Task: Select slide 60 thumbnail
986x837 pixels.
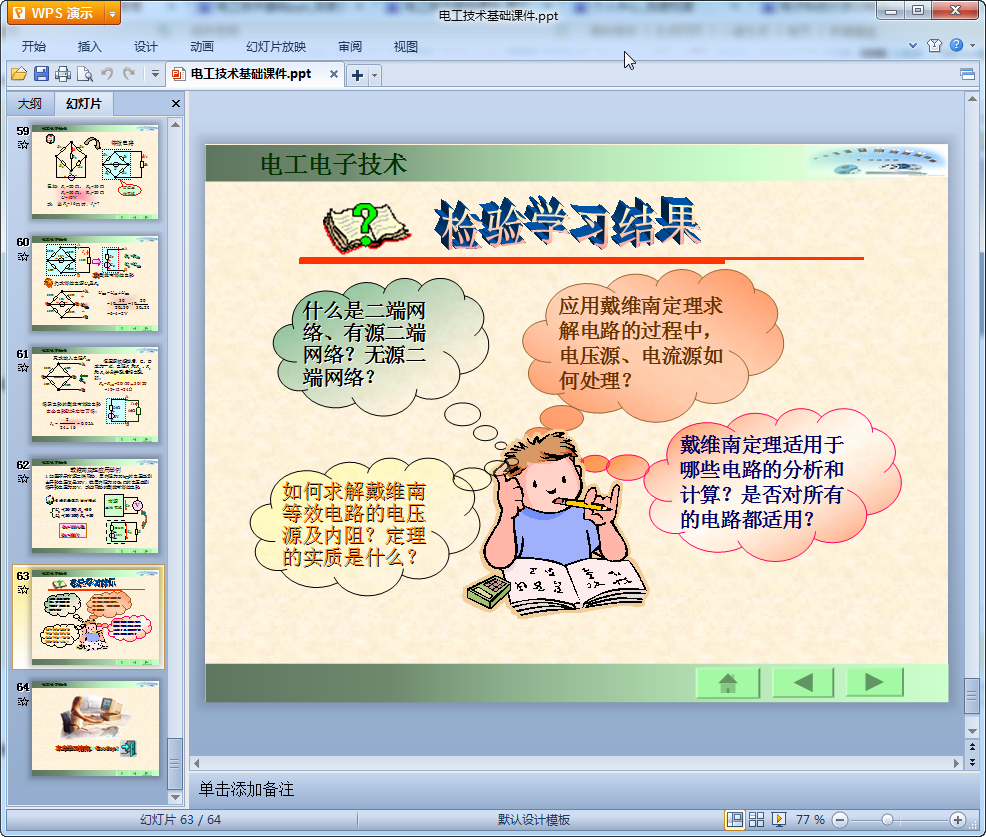Action: coord(95,283)
